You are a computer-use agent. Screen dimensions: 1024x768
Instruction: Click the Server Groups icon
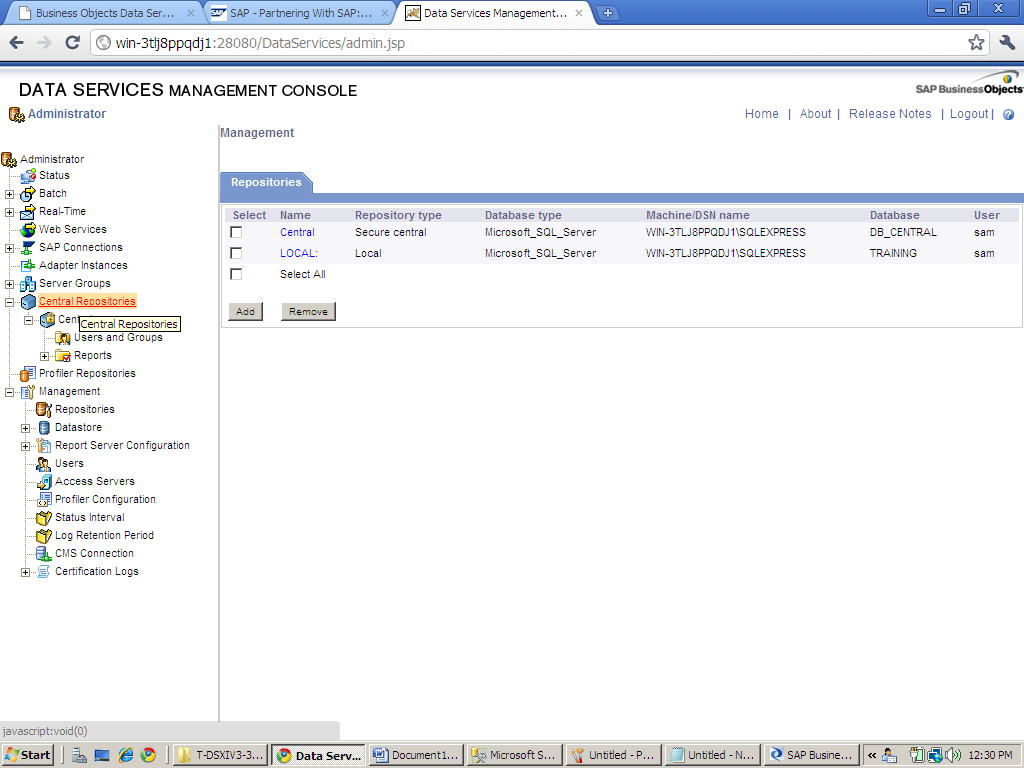click(27, 283)
